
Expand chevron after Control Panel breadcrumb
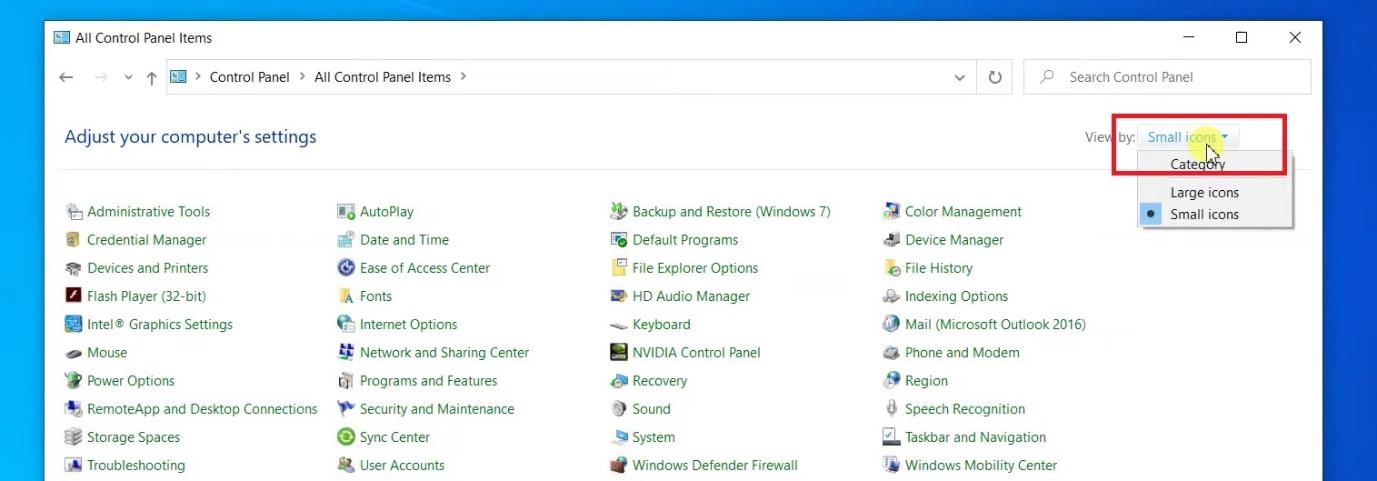[x=302, y=77]
